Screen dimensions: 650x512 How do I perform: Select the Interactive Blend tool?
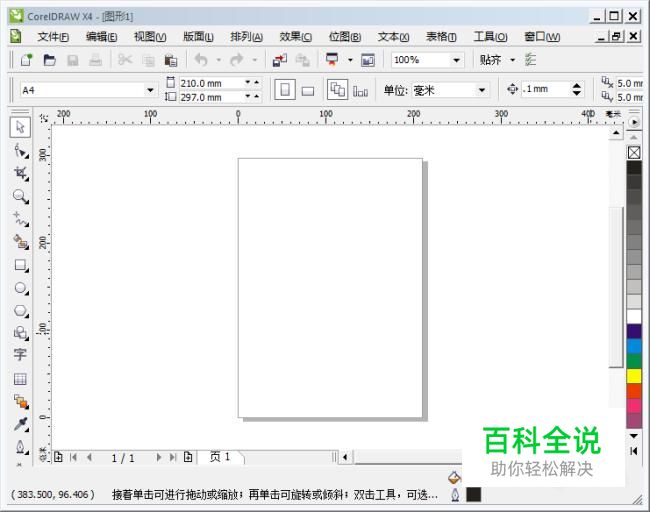tap(20, 401)
